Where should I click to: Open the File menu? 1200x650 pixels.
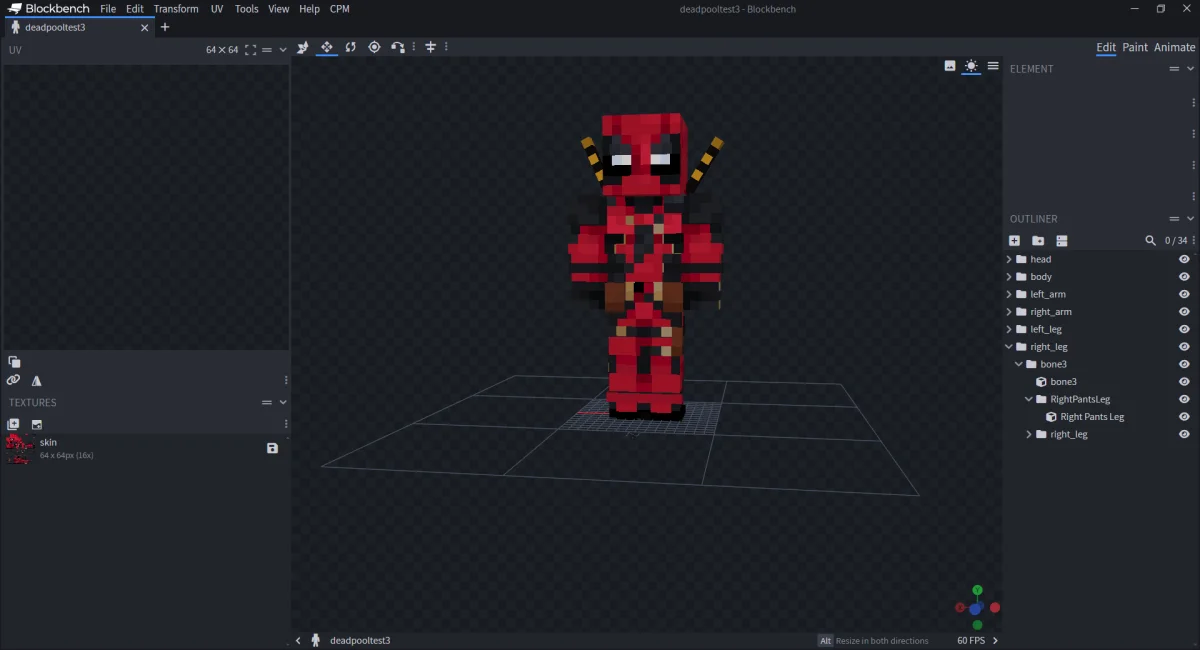[108, 8]
